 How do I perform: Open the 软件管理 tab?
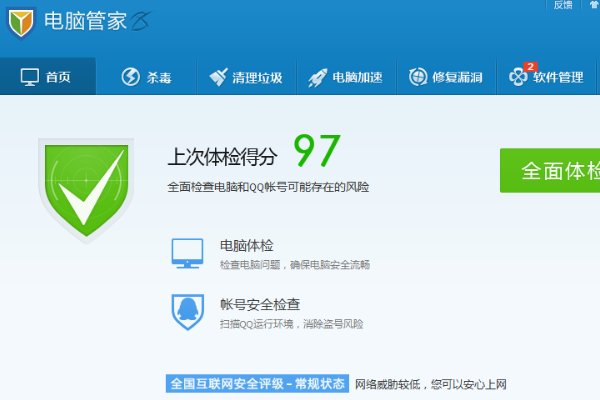pyautogui.click(x=546, y=76)
